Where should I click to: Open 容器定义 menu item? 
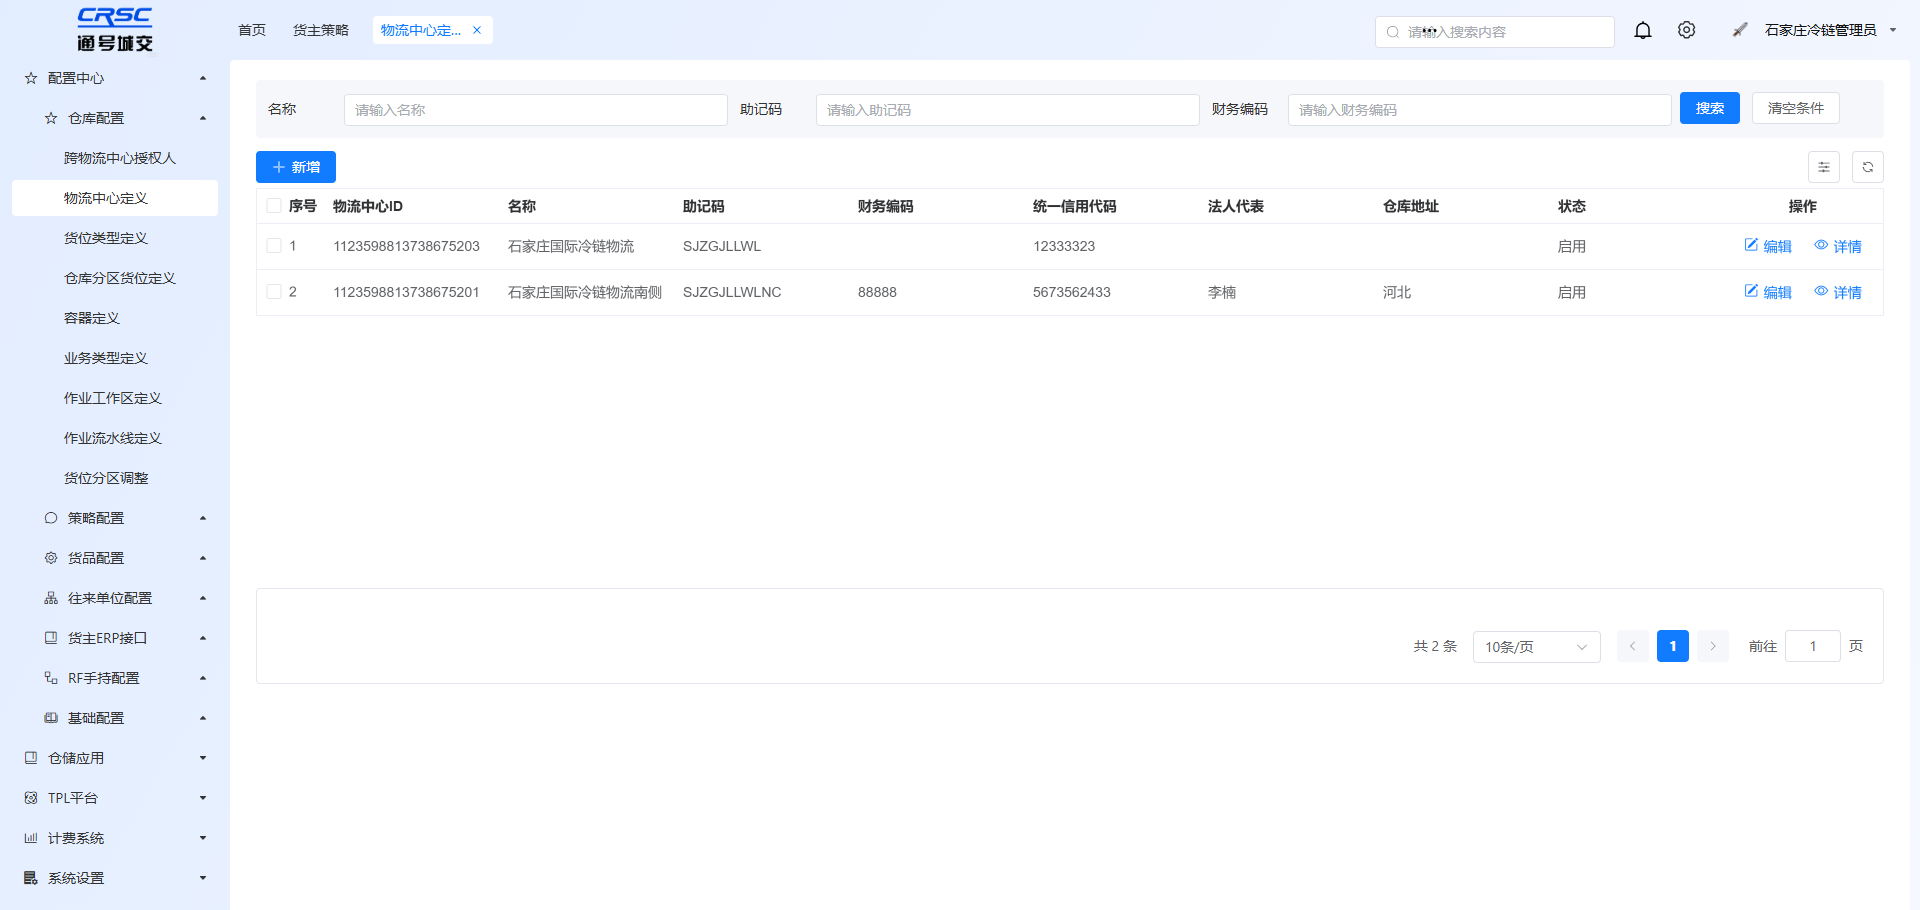click(x=115, y=318)
